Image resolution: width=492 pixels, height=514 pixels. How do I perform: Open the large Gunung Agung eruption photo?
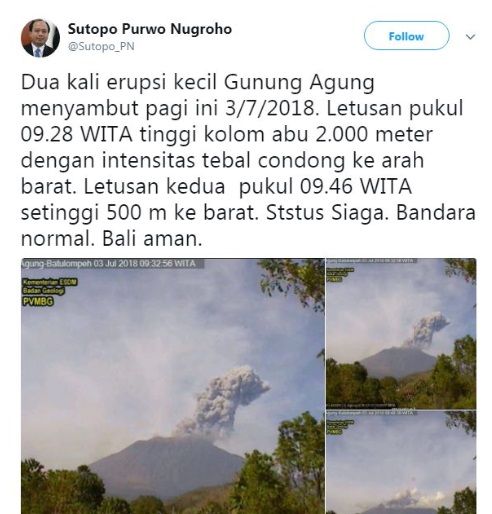(173, 386)
